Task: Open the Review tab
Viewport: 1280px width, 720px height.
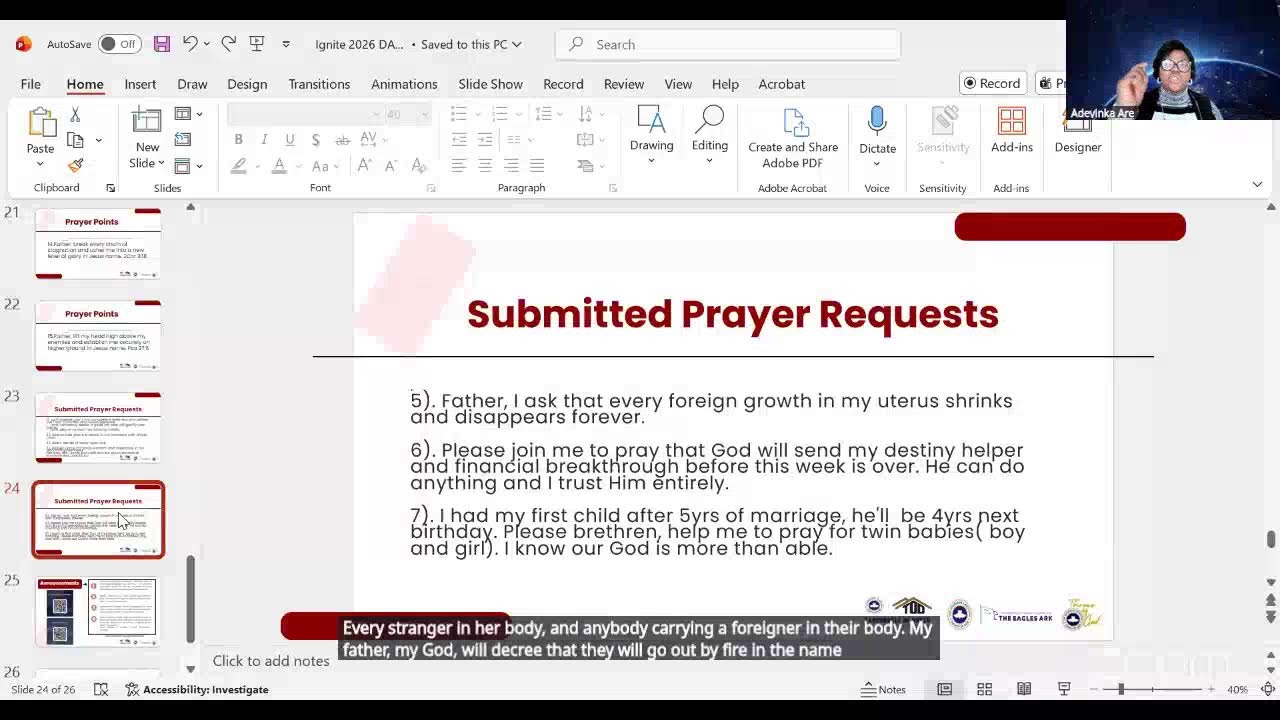Action: 624,84
